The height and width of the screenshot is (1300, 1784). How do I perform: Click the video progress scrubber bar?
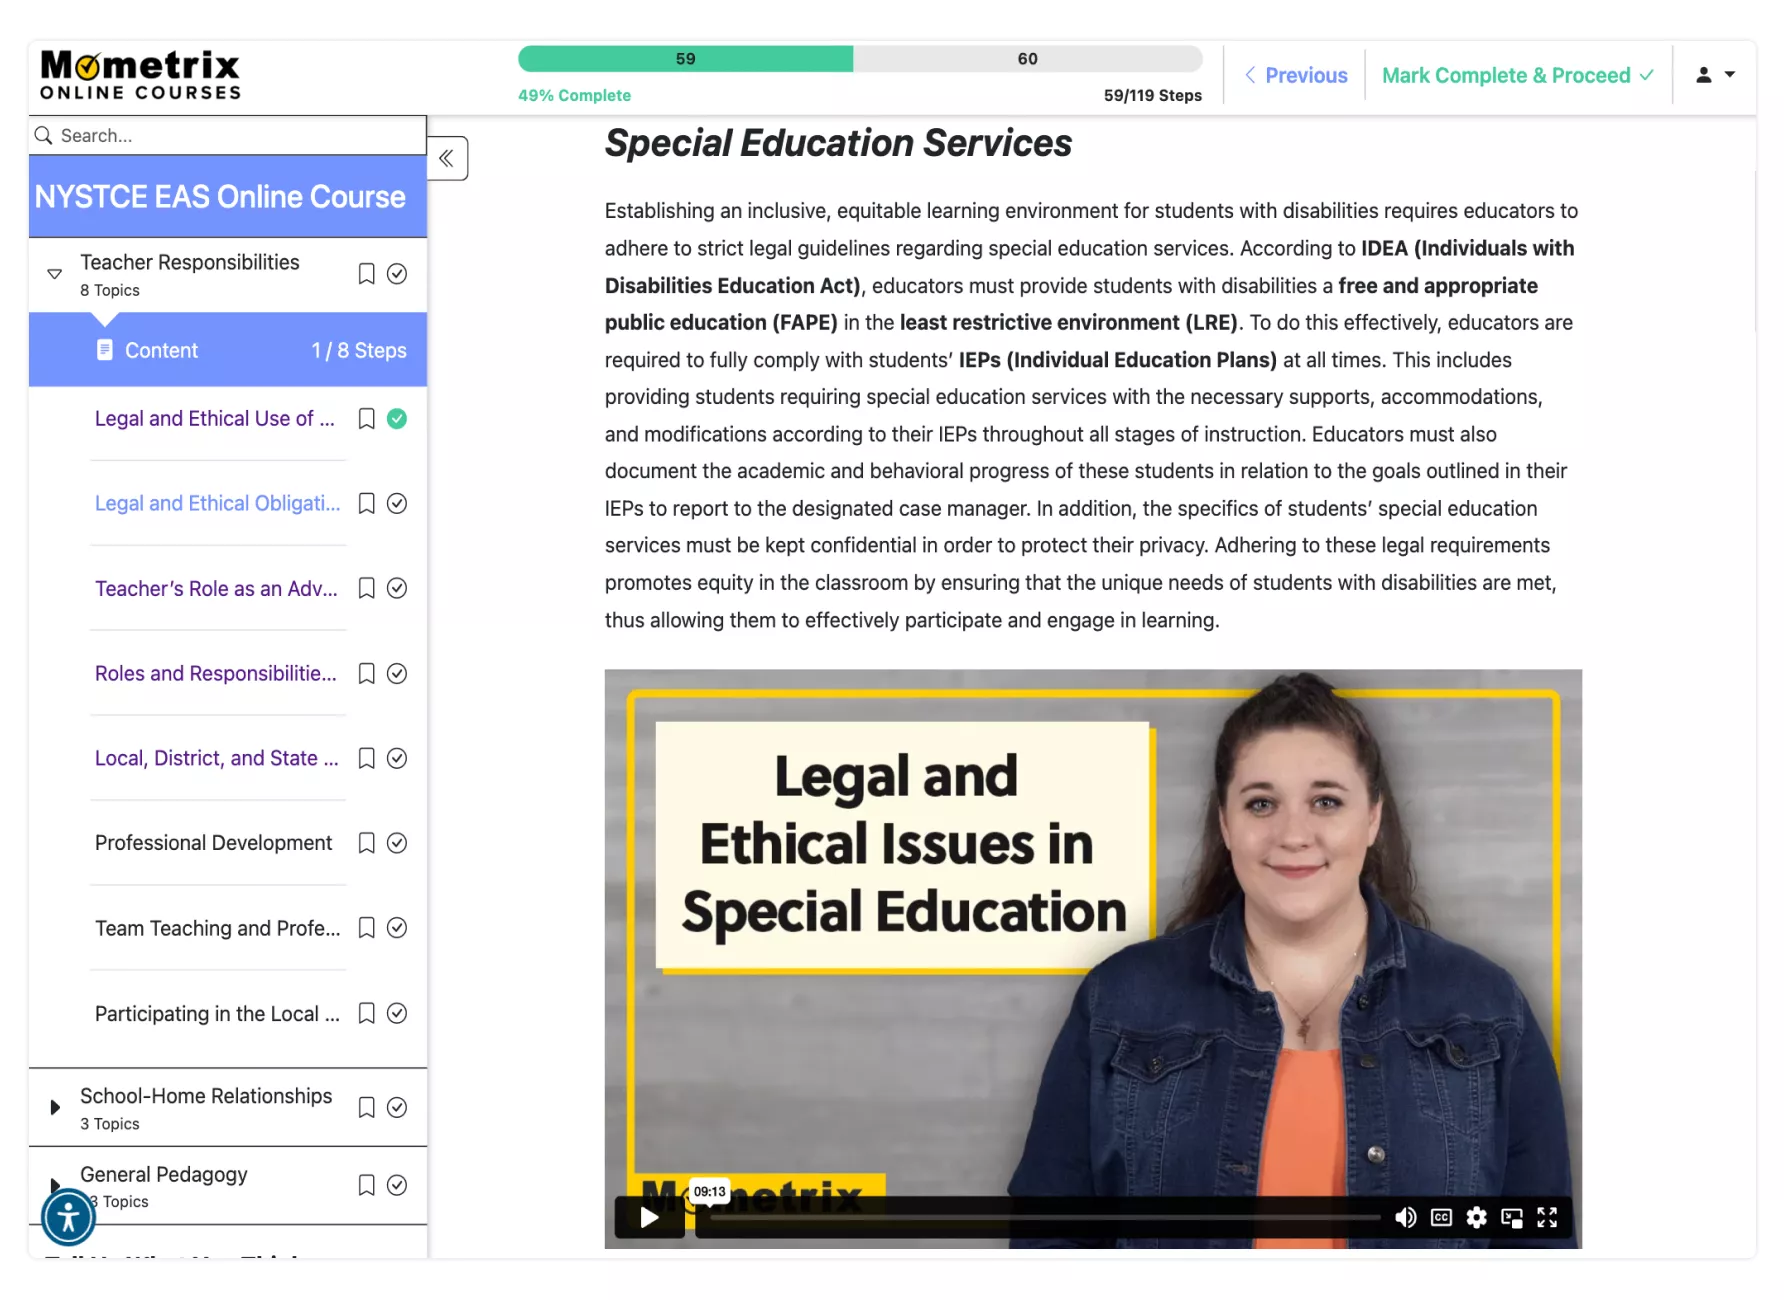pyautogui.click(x=1040, y=1217)
